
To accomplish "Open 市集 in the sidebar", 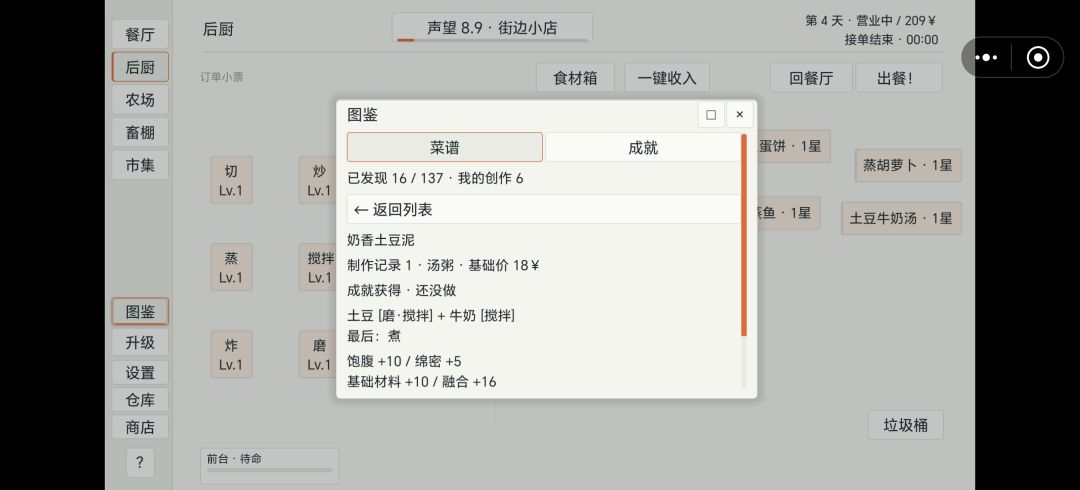I will tap(140, 165).
